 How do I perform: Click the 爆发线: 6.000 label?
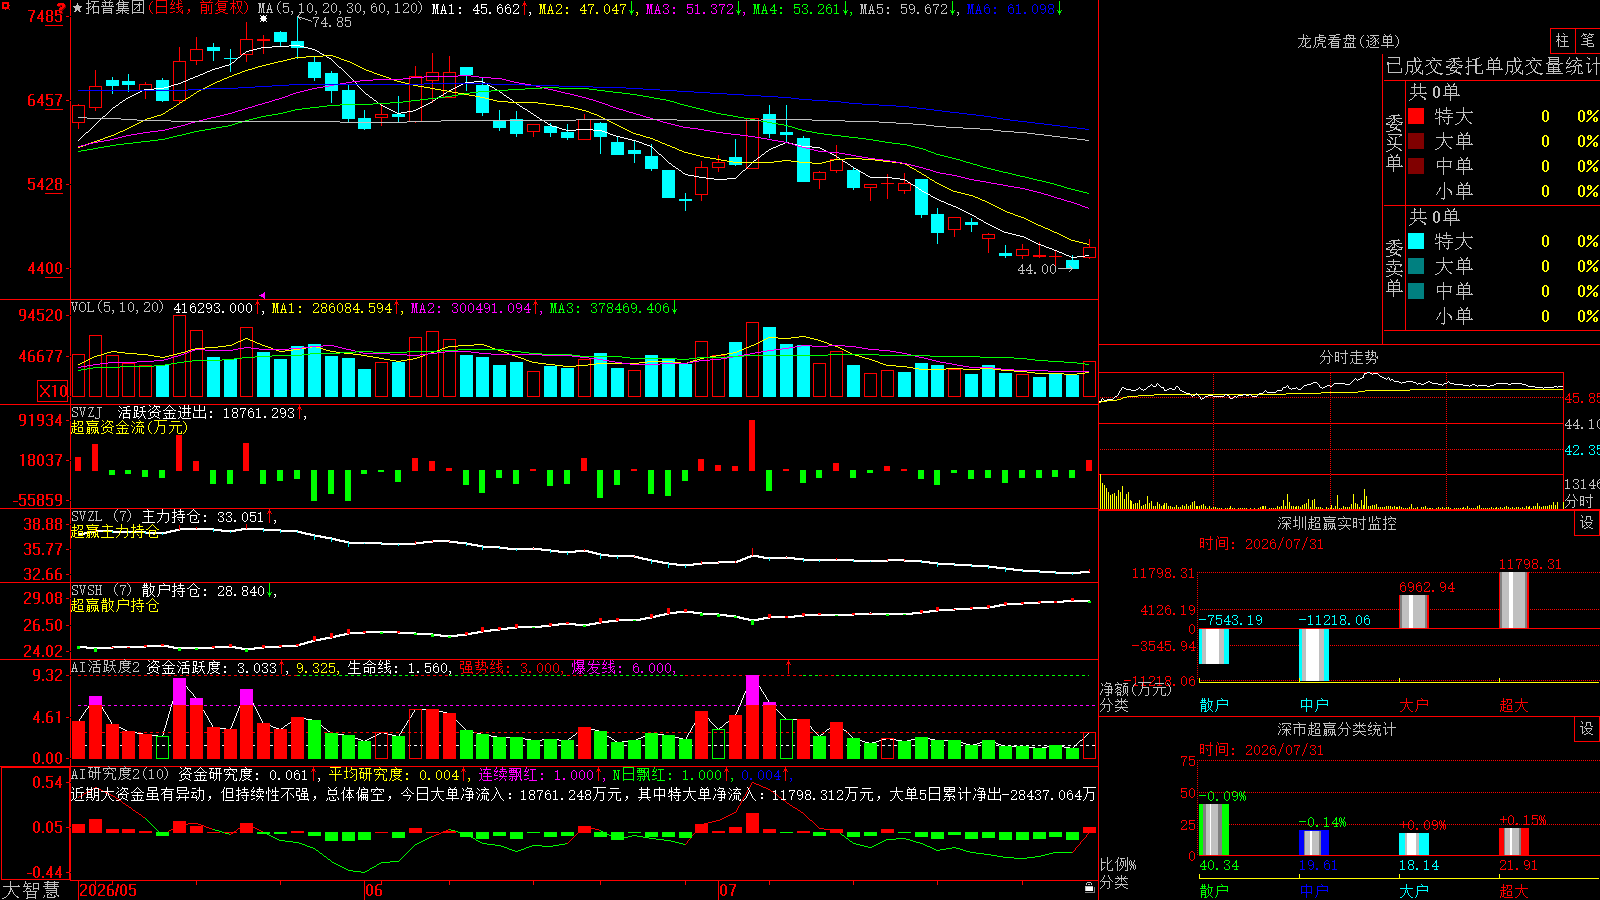pyautogui.click(x=624, y=667)
